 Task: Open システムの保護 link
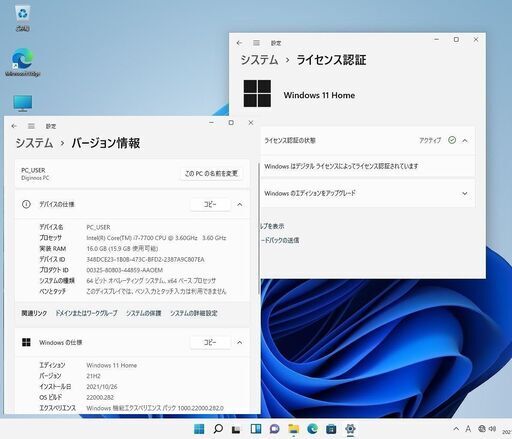[x=144, y=313]
